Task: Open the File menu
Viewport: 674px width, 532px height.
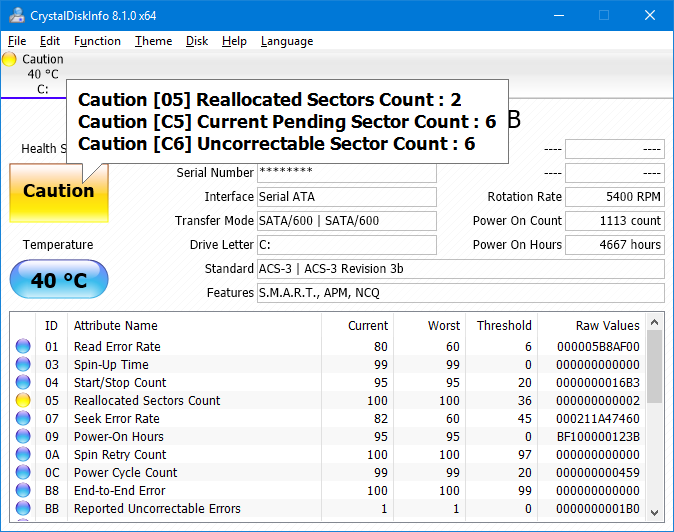Action: [17, 41]
